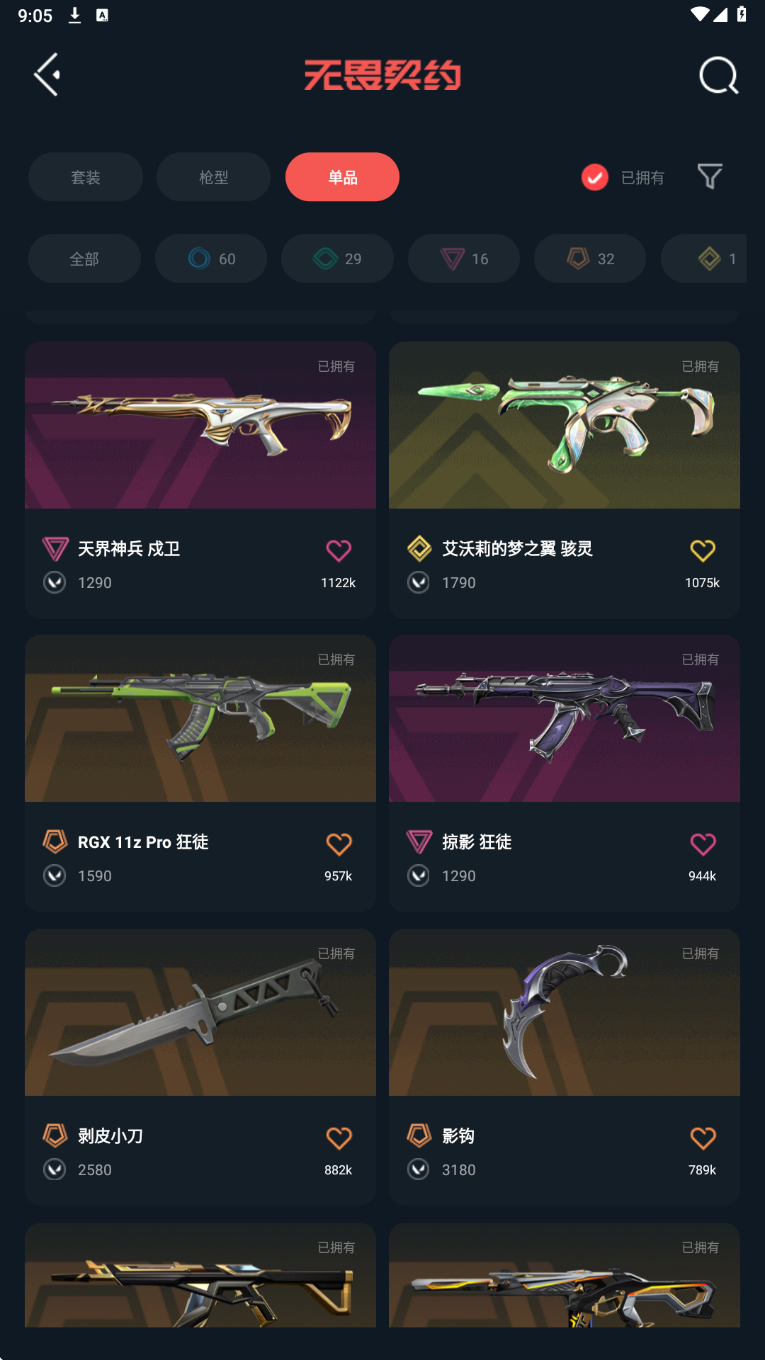This screenshot has width=765, height=1360.
Task: Toggle the 已拥有 owned checkbox
Action: coord(595,177)
